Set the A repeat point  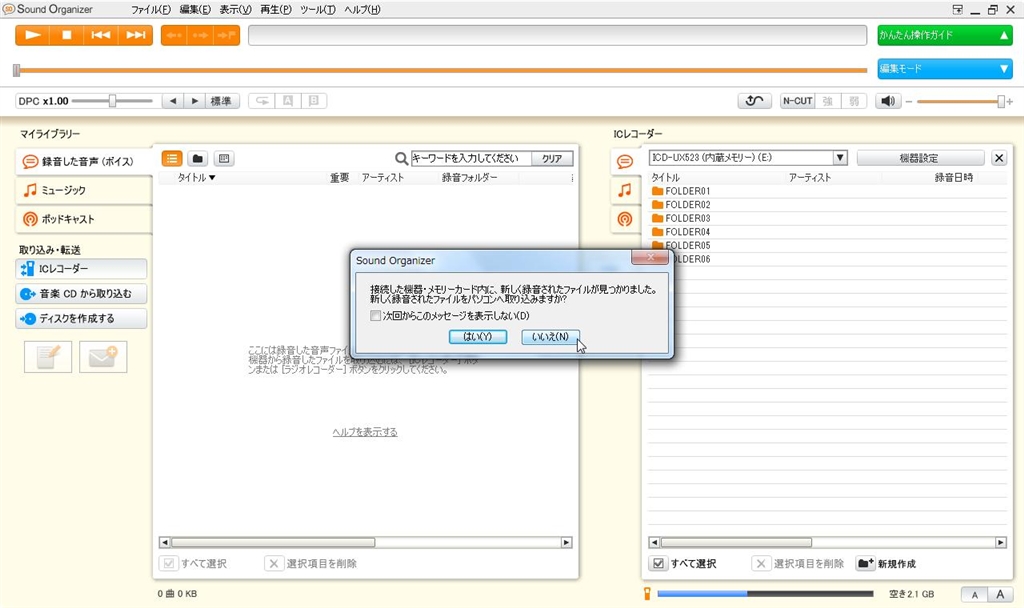(x=288, y=101)
